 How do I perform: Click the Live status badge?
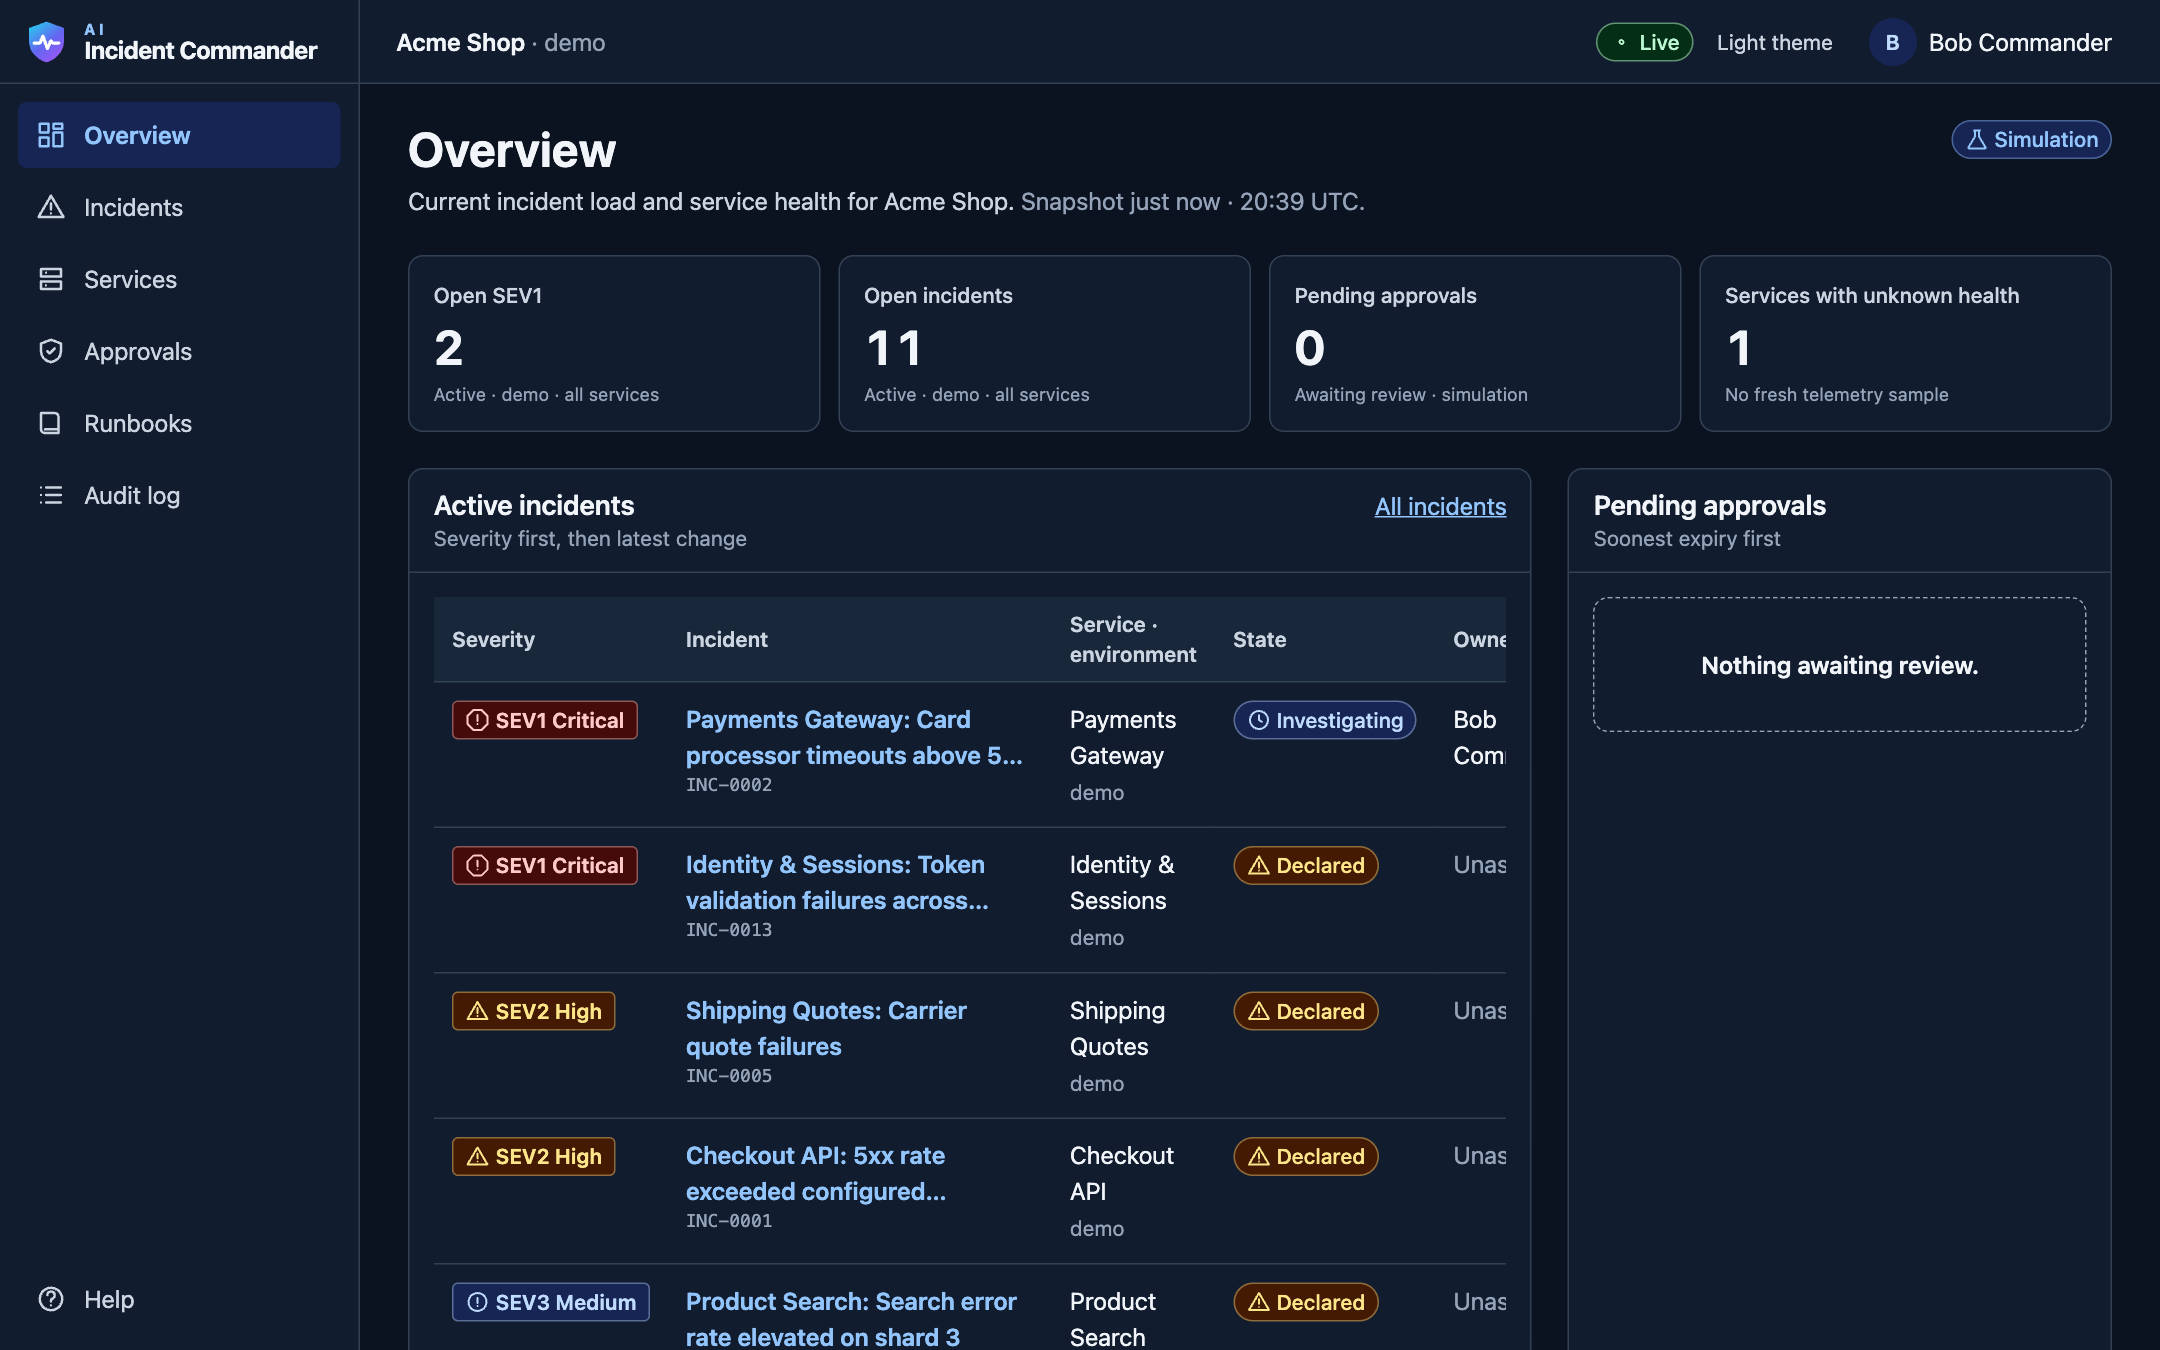1644,42
